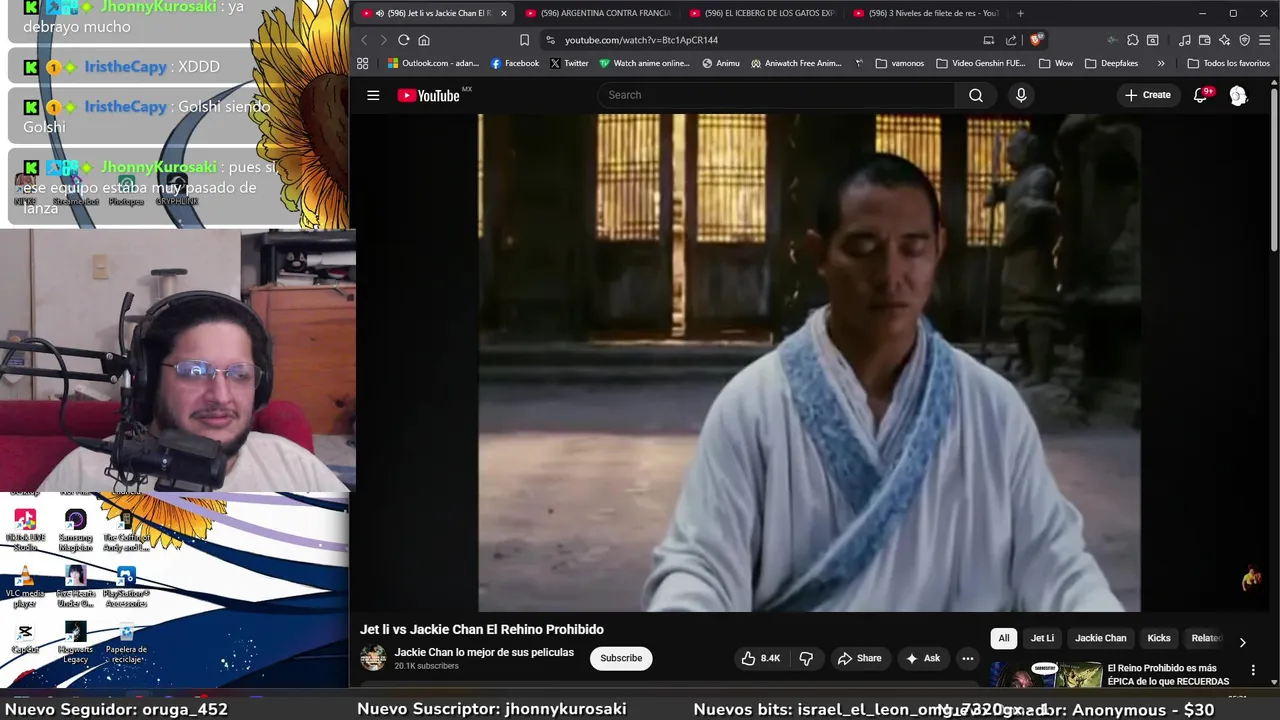Image resolution: width=1280 pixels, height=720 pixels.
Task: Open Jackie Chan lo mejor channel link
Action: click(x=484, y=652)
